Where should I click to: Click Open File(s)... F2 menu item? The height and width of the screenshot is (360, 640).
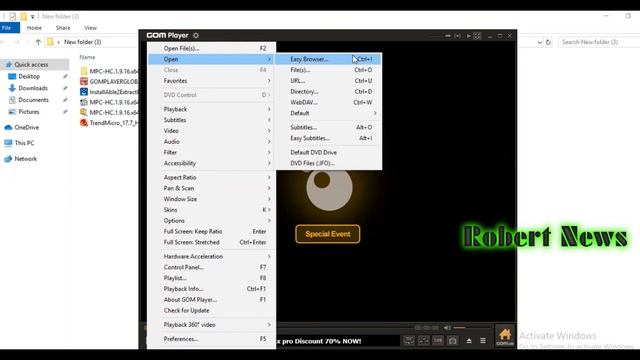(212, 48)
